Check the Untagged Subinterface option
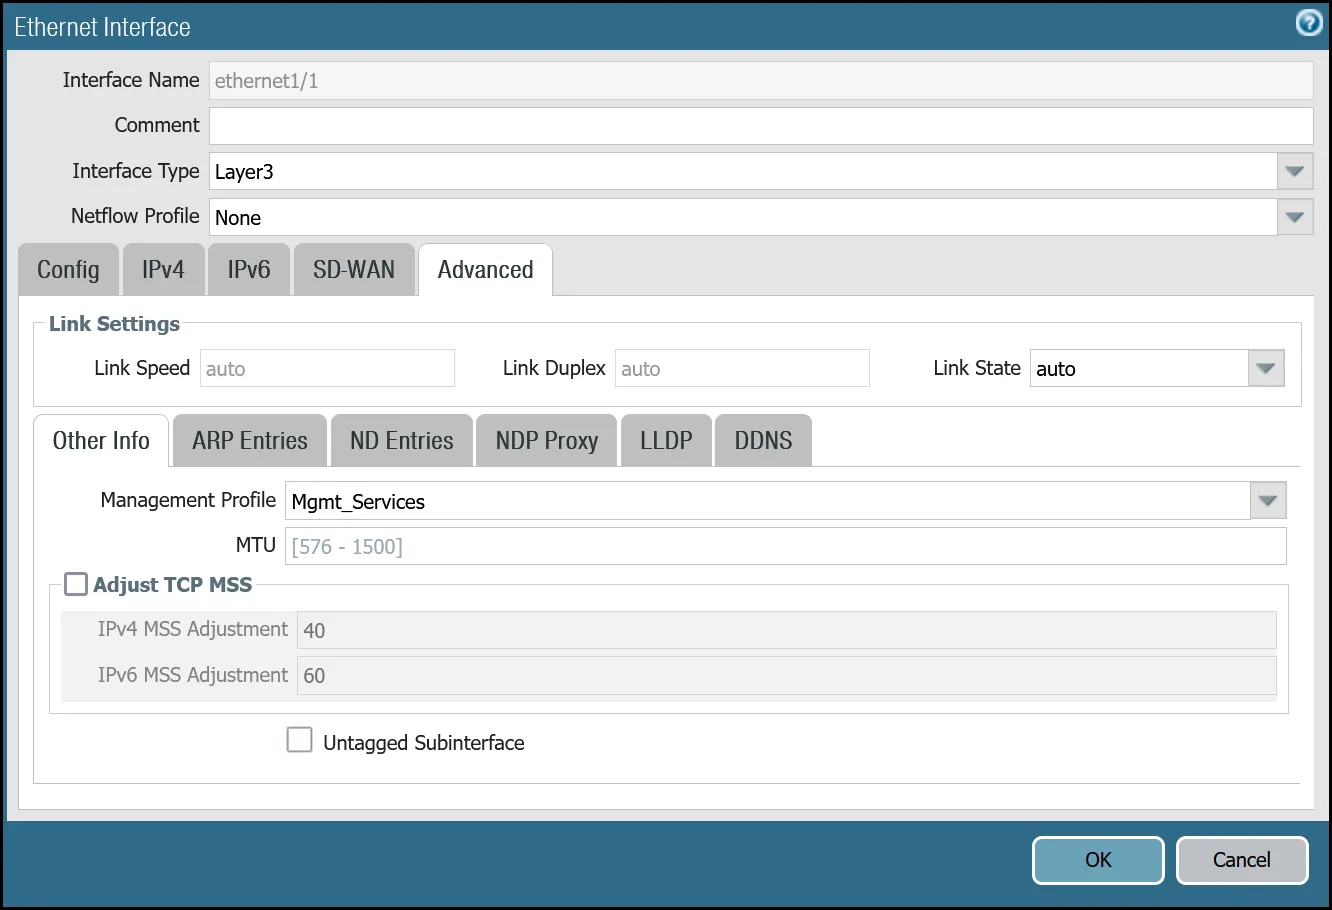This screenshot has width=1332, height=910. 299,739
